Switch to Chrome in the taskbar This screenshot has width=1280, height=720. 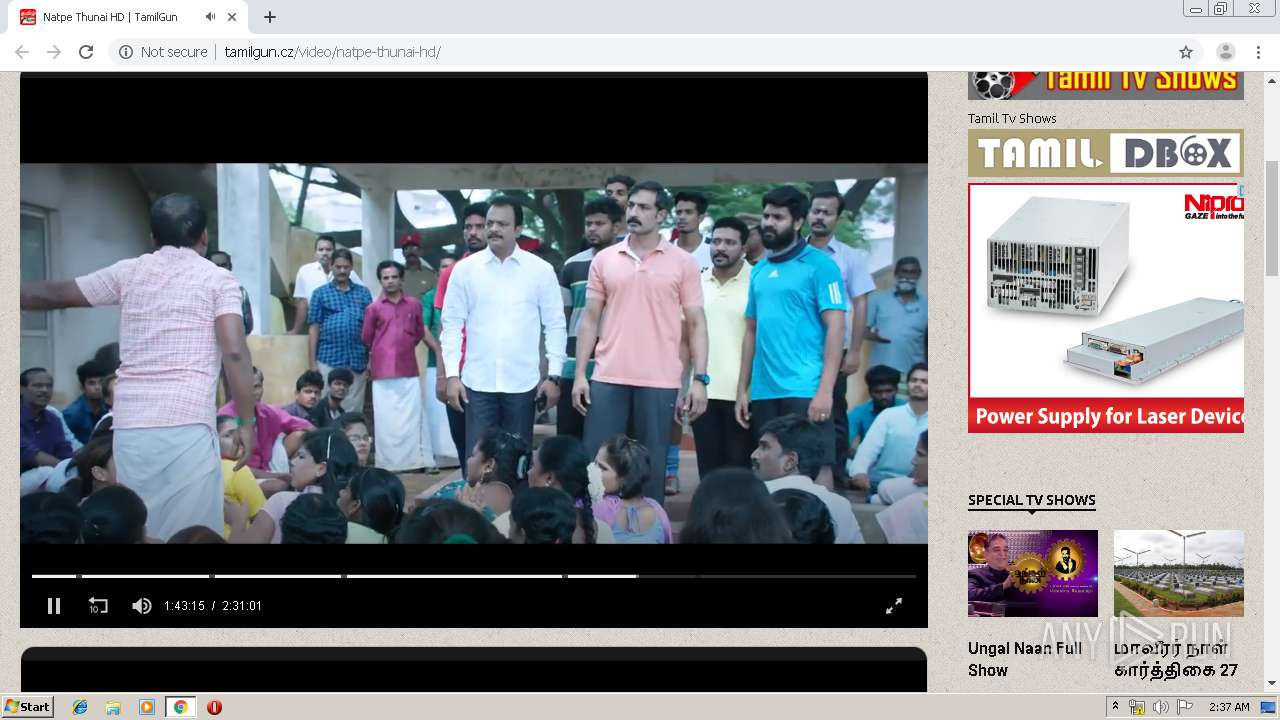tap(180, 707)
